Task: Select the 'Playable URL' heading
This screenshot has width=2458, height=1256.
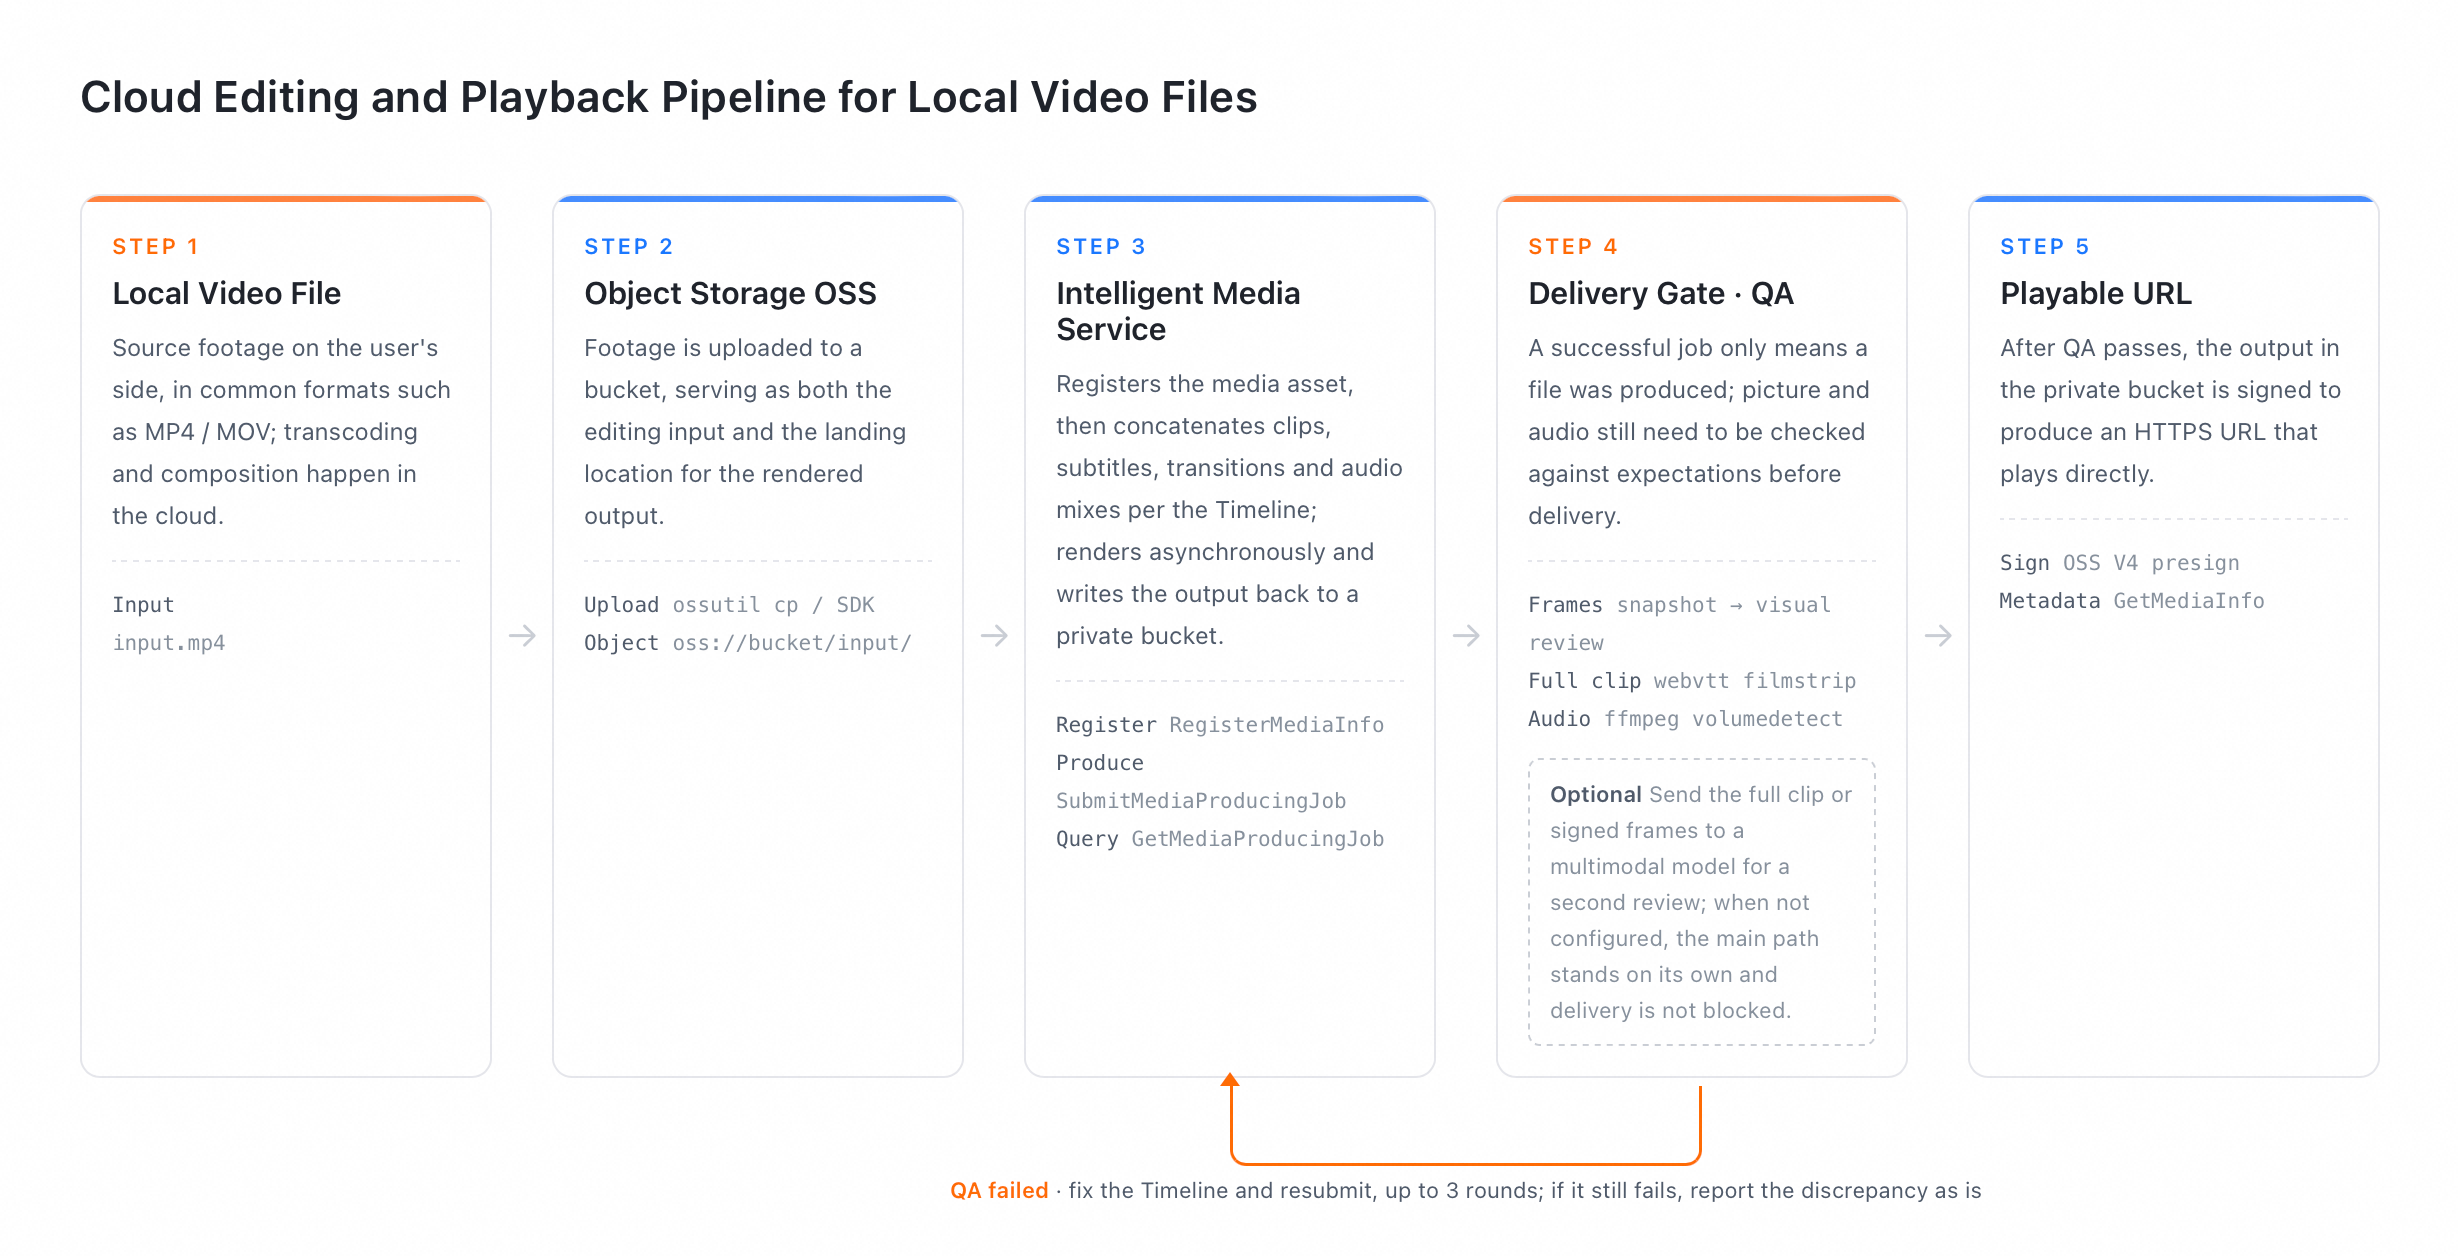Action: click(x=2095, y=293)
